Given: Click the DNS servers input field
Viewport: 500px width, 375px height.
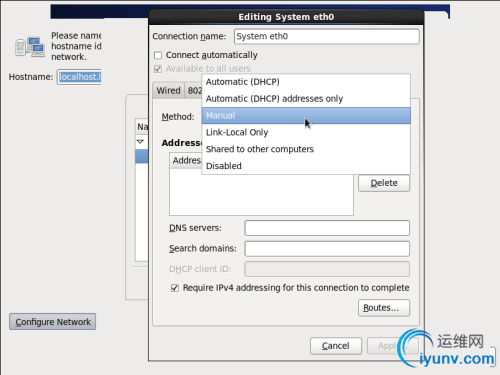Looking at the screenshot, I should click(x=327, y=228).
